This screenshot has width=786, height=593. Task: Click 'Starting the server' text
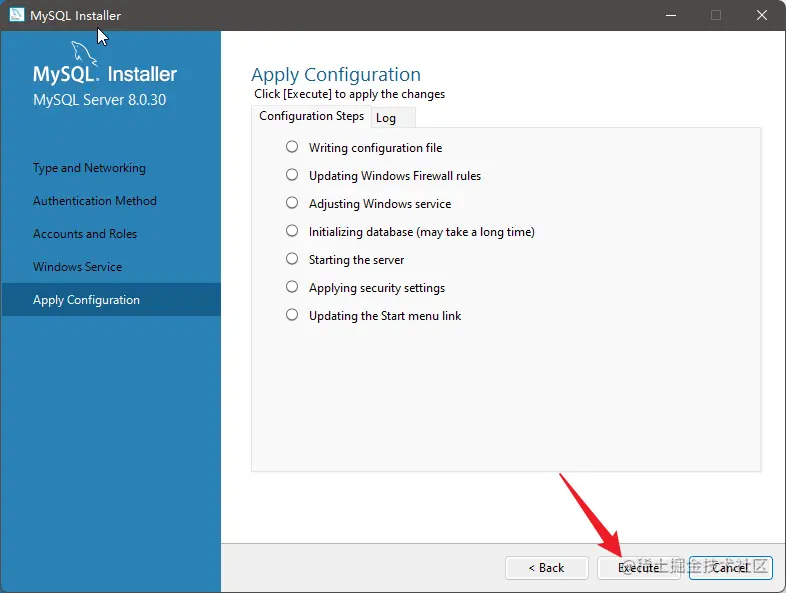click(356, 260)
